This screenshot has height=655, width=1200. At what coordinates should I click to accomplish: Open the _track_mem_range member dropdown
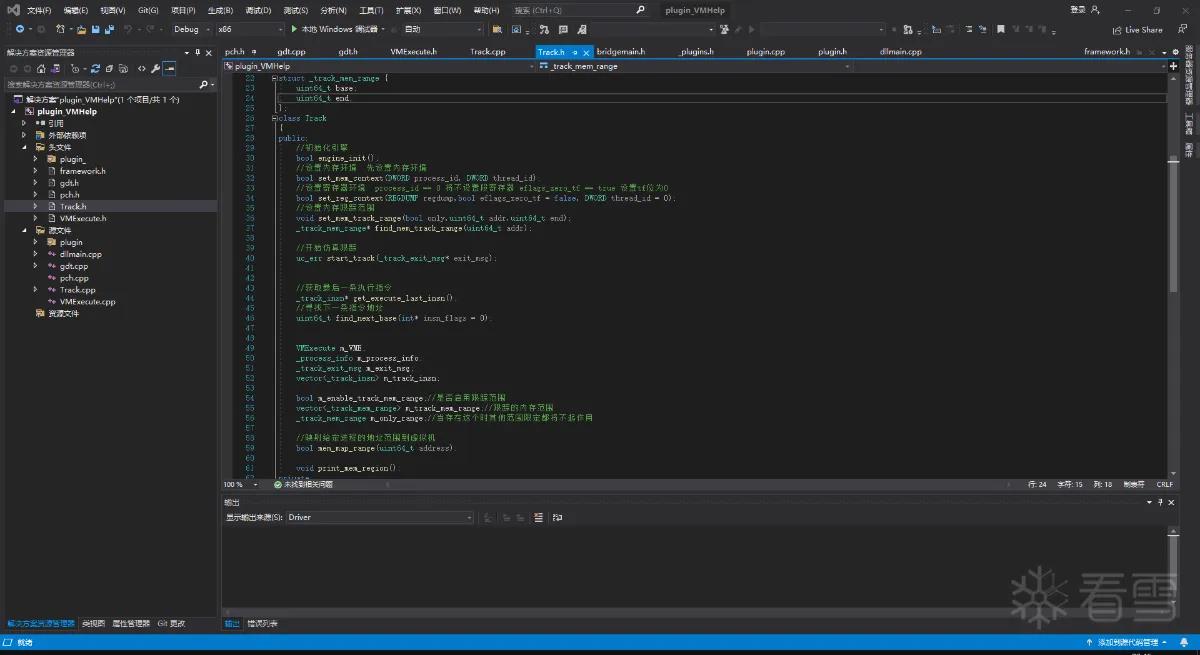point(694,66)
